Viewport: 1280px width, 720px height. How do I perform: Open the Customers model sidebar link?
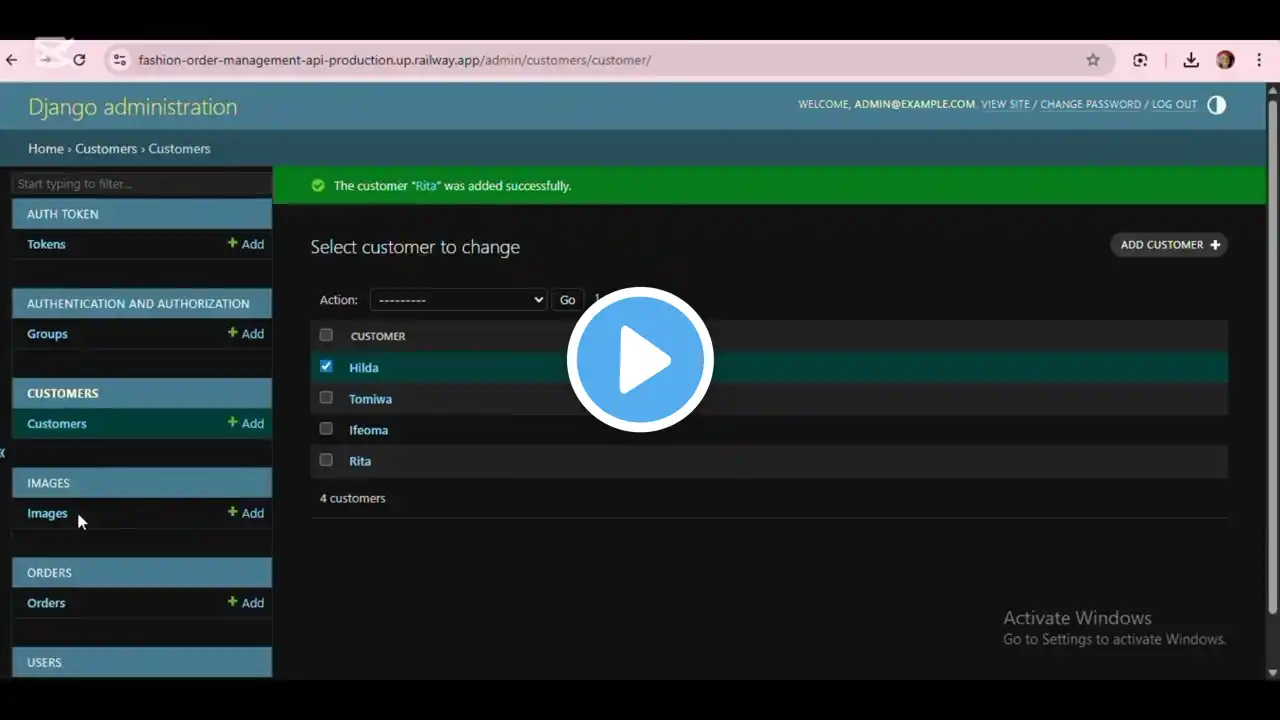coord(57,424)
